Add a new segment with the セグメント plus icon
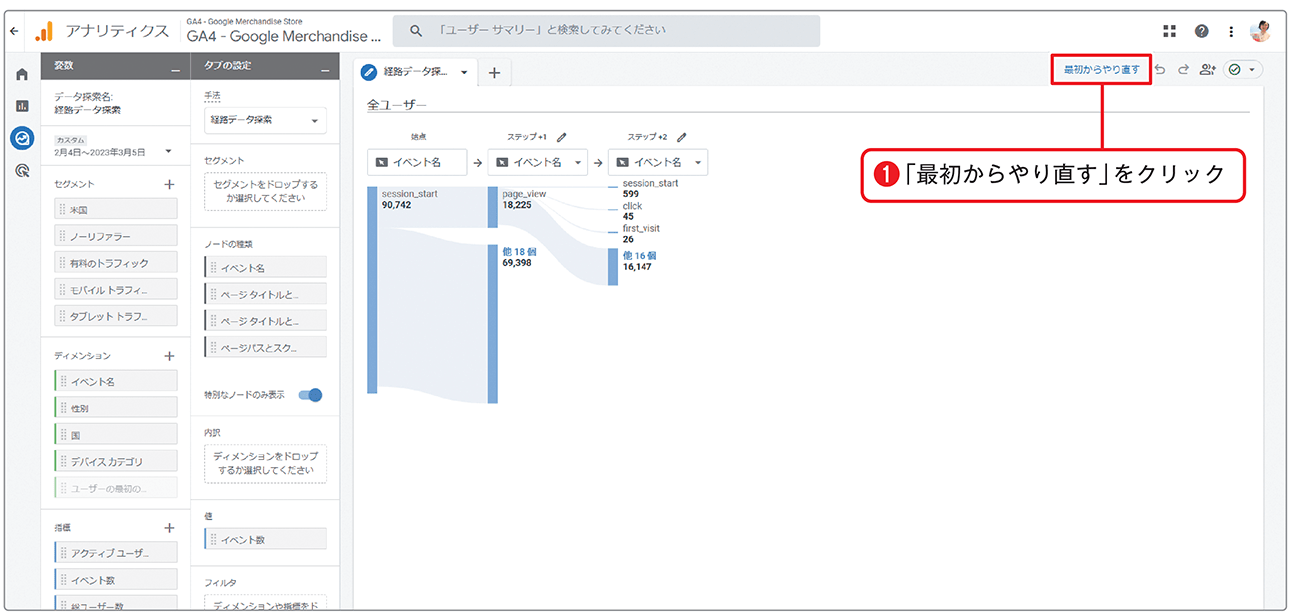1300x616 pixels. click(169, 184)
